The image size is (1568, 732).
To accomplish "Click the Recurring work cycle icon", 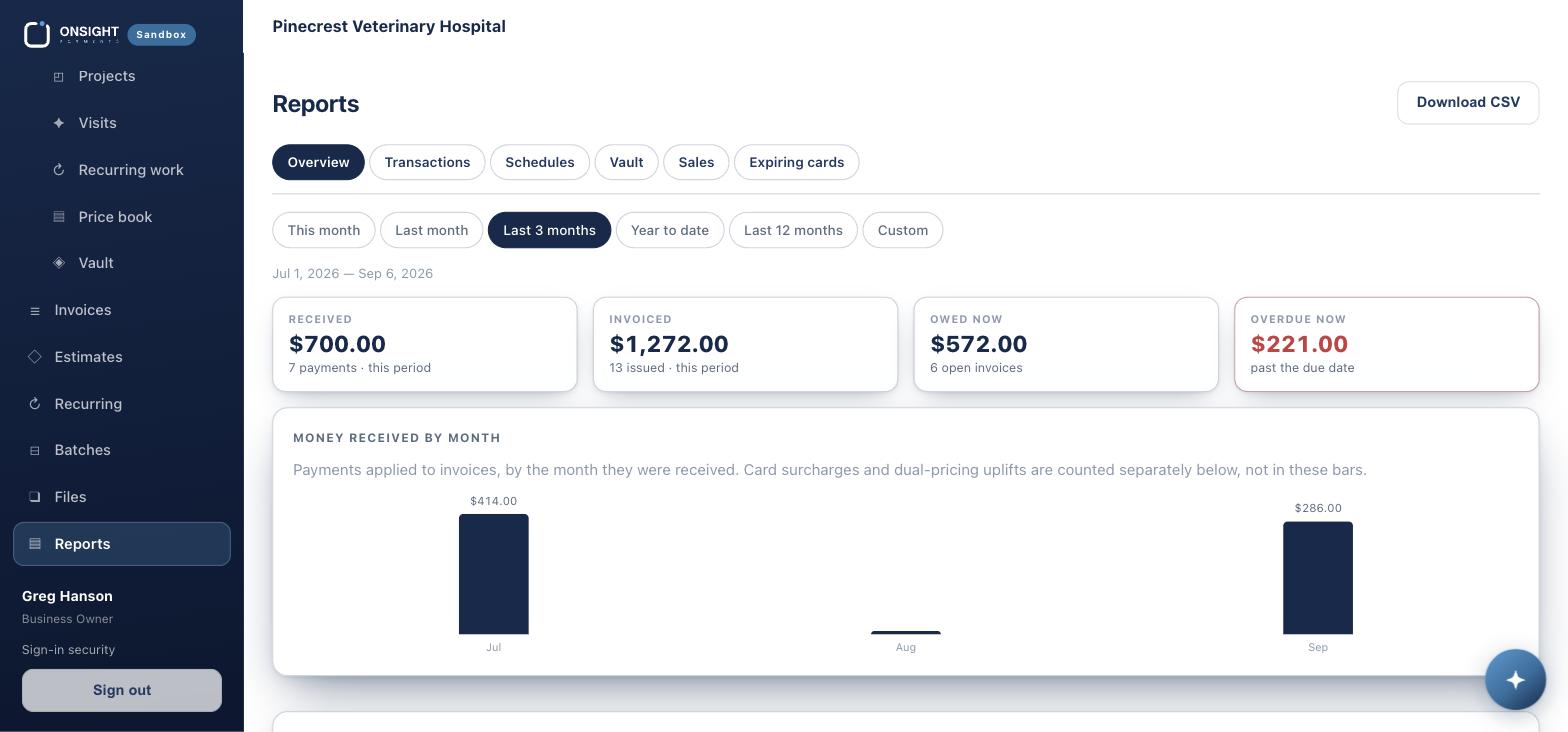I will [x=59, y=170].
